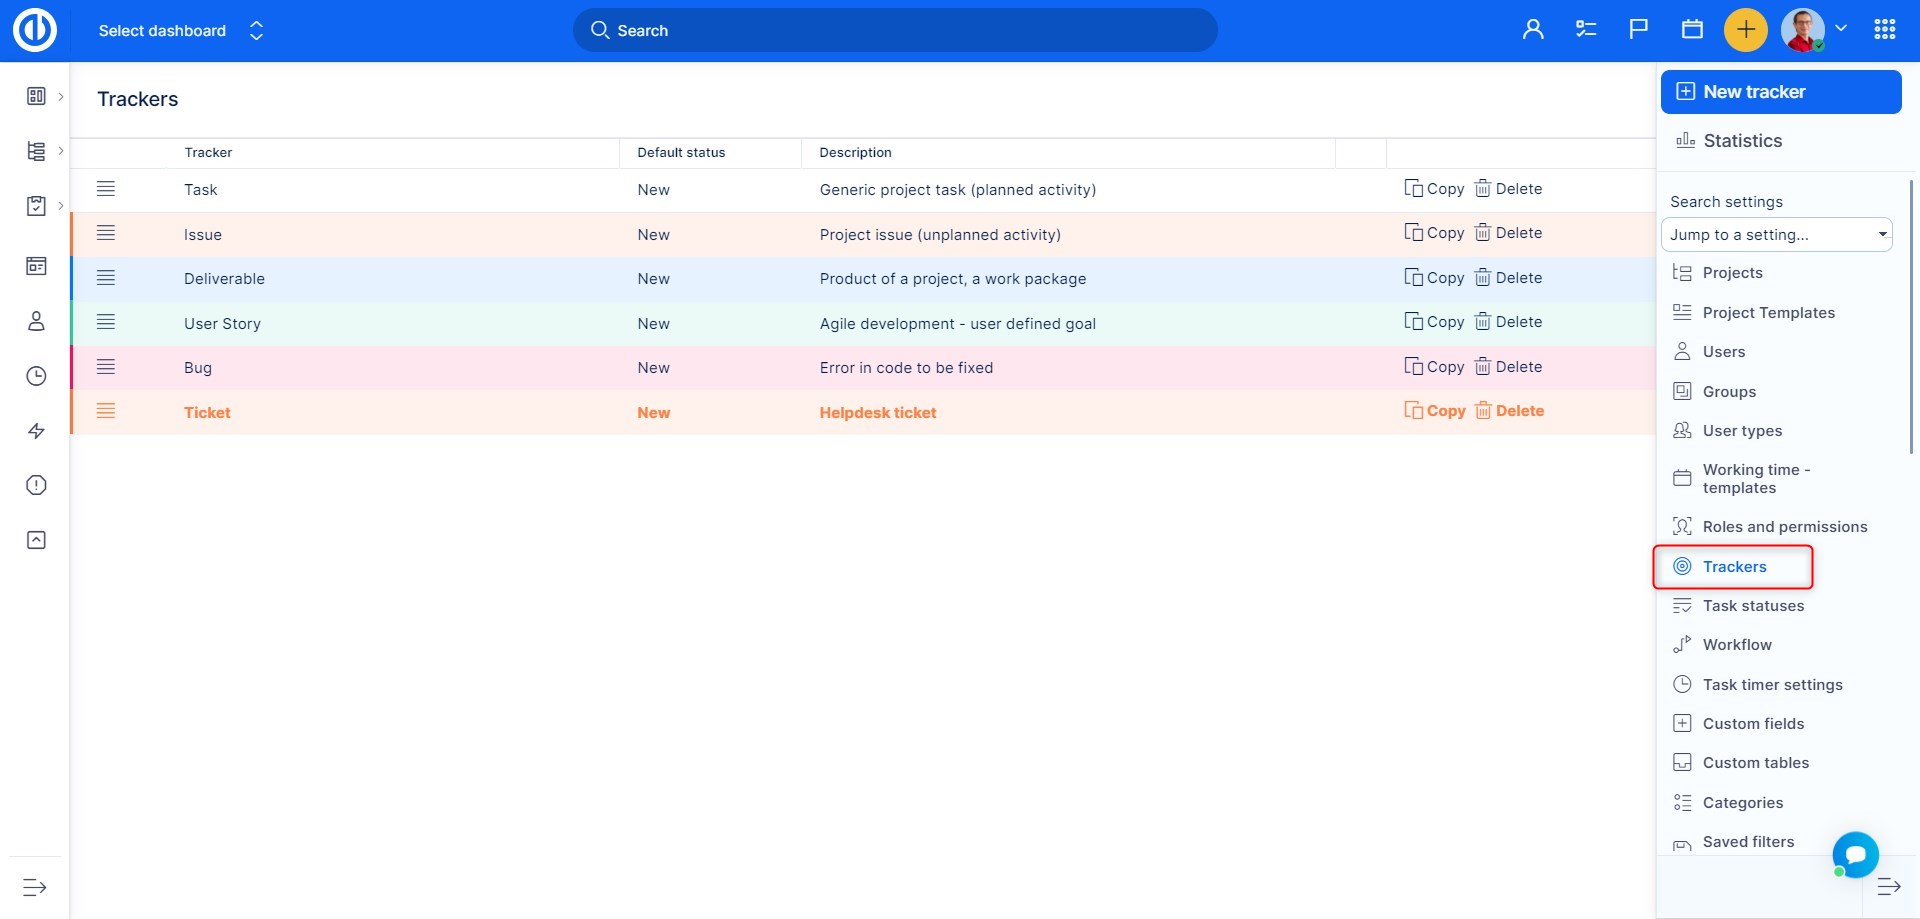
Task: Click the yellow plus quick-add button
Action: pyautogui.click(x=1745, y=30)
